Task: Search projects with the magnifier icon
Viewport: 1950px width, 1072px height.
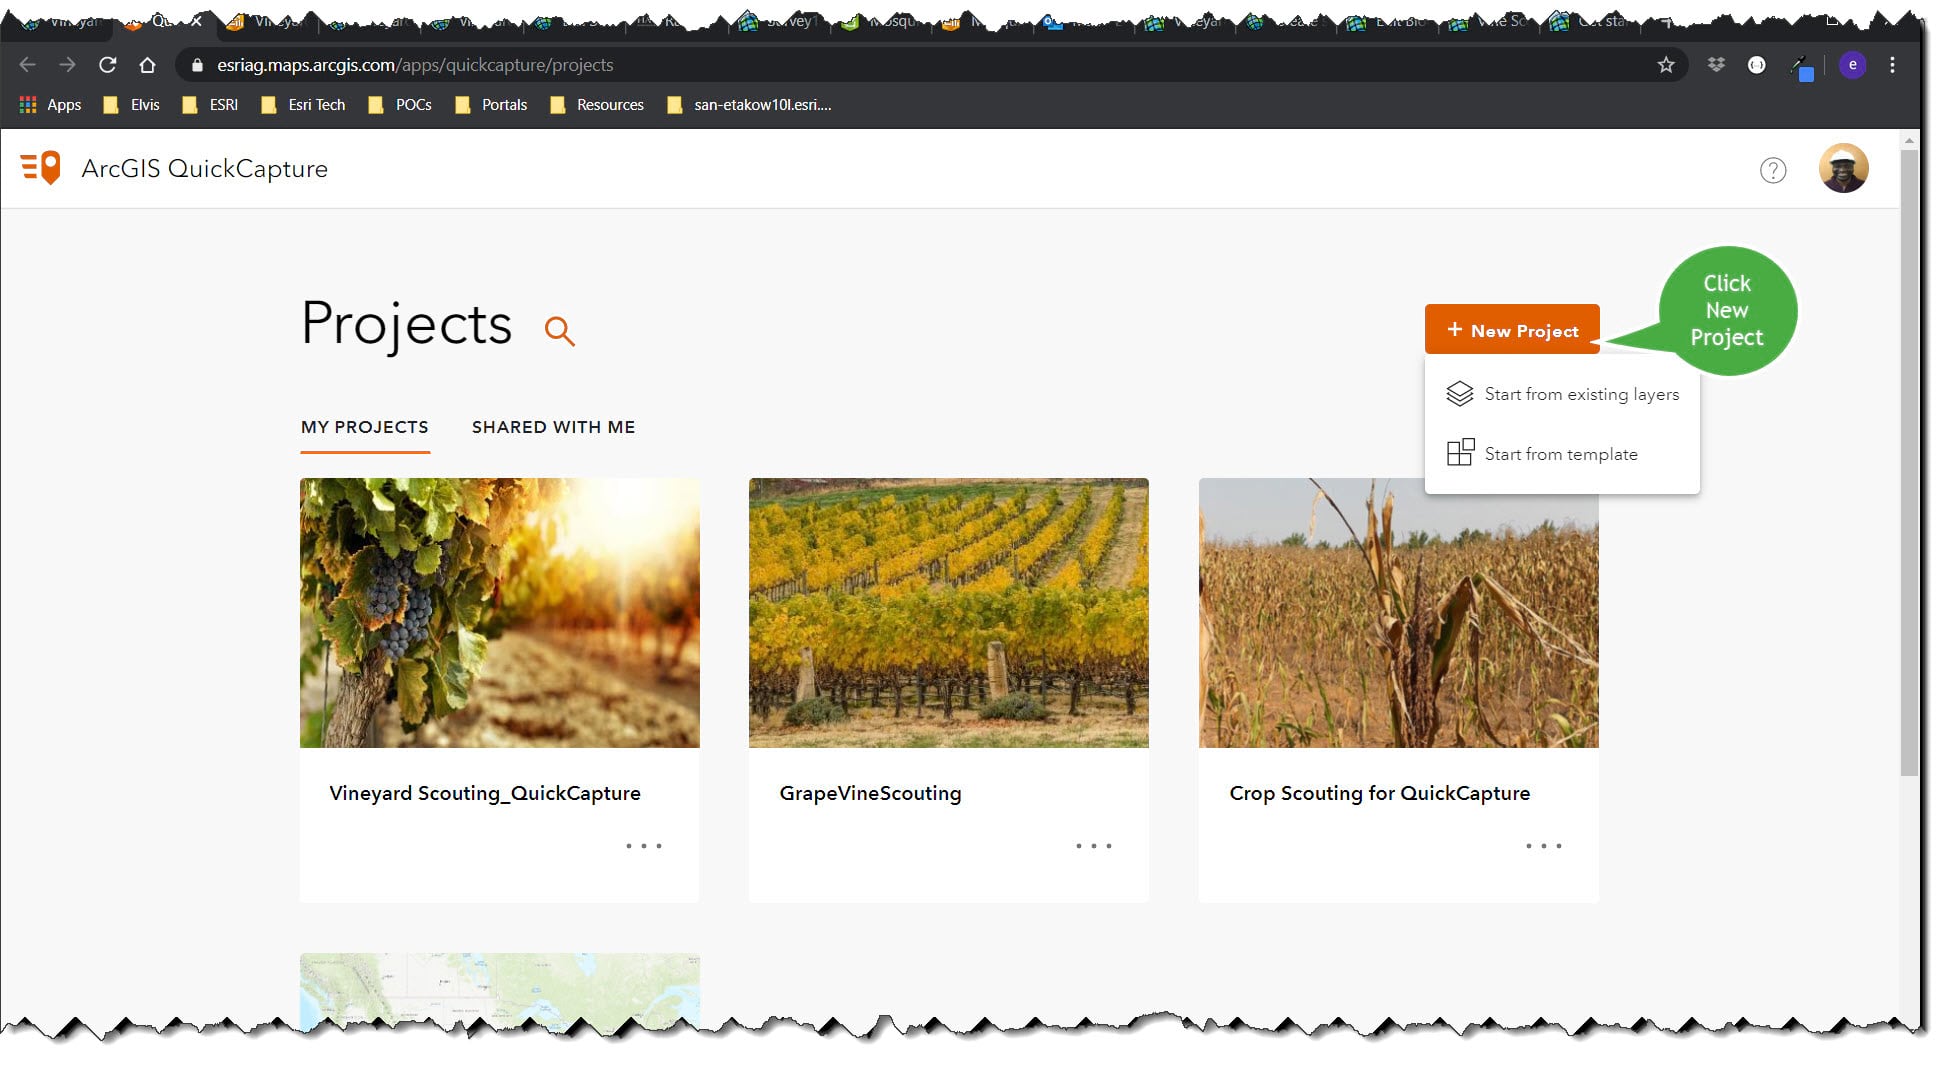Action: 560,331
